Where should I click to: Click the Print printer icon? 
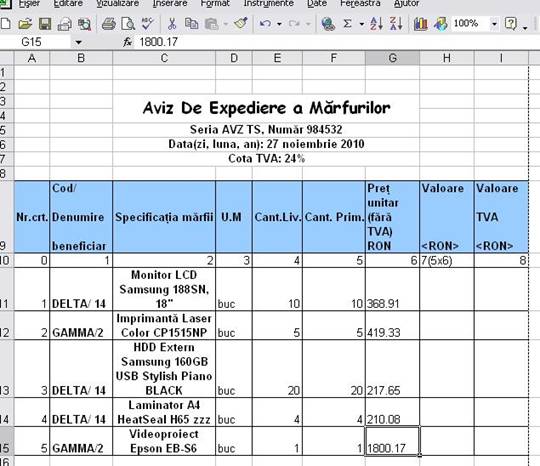(x=108, y=24)
